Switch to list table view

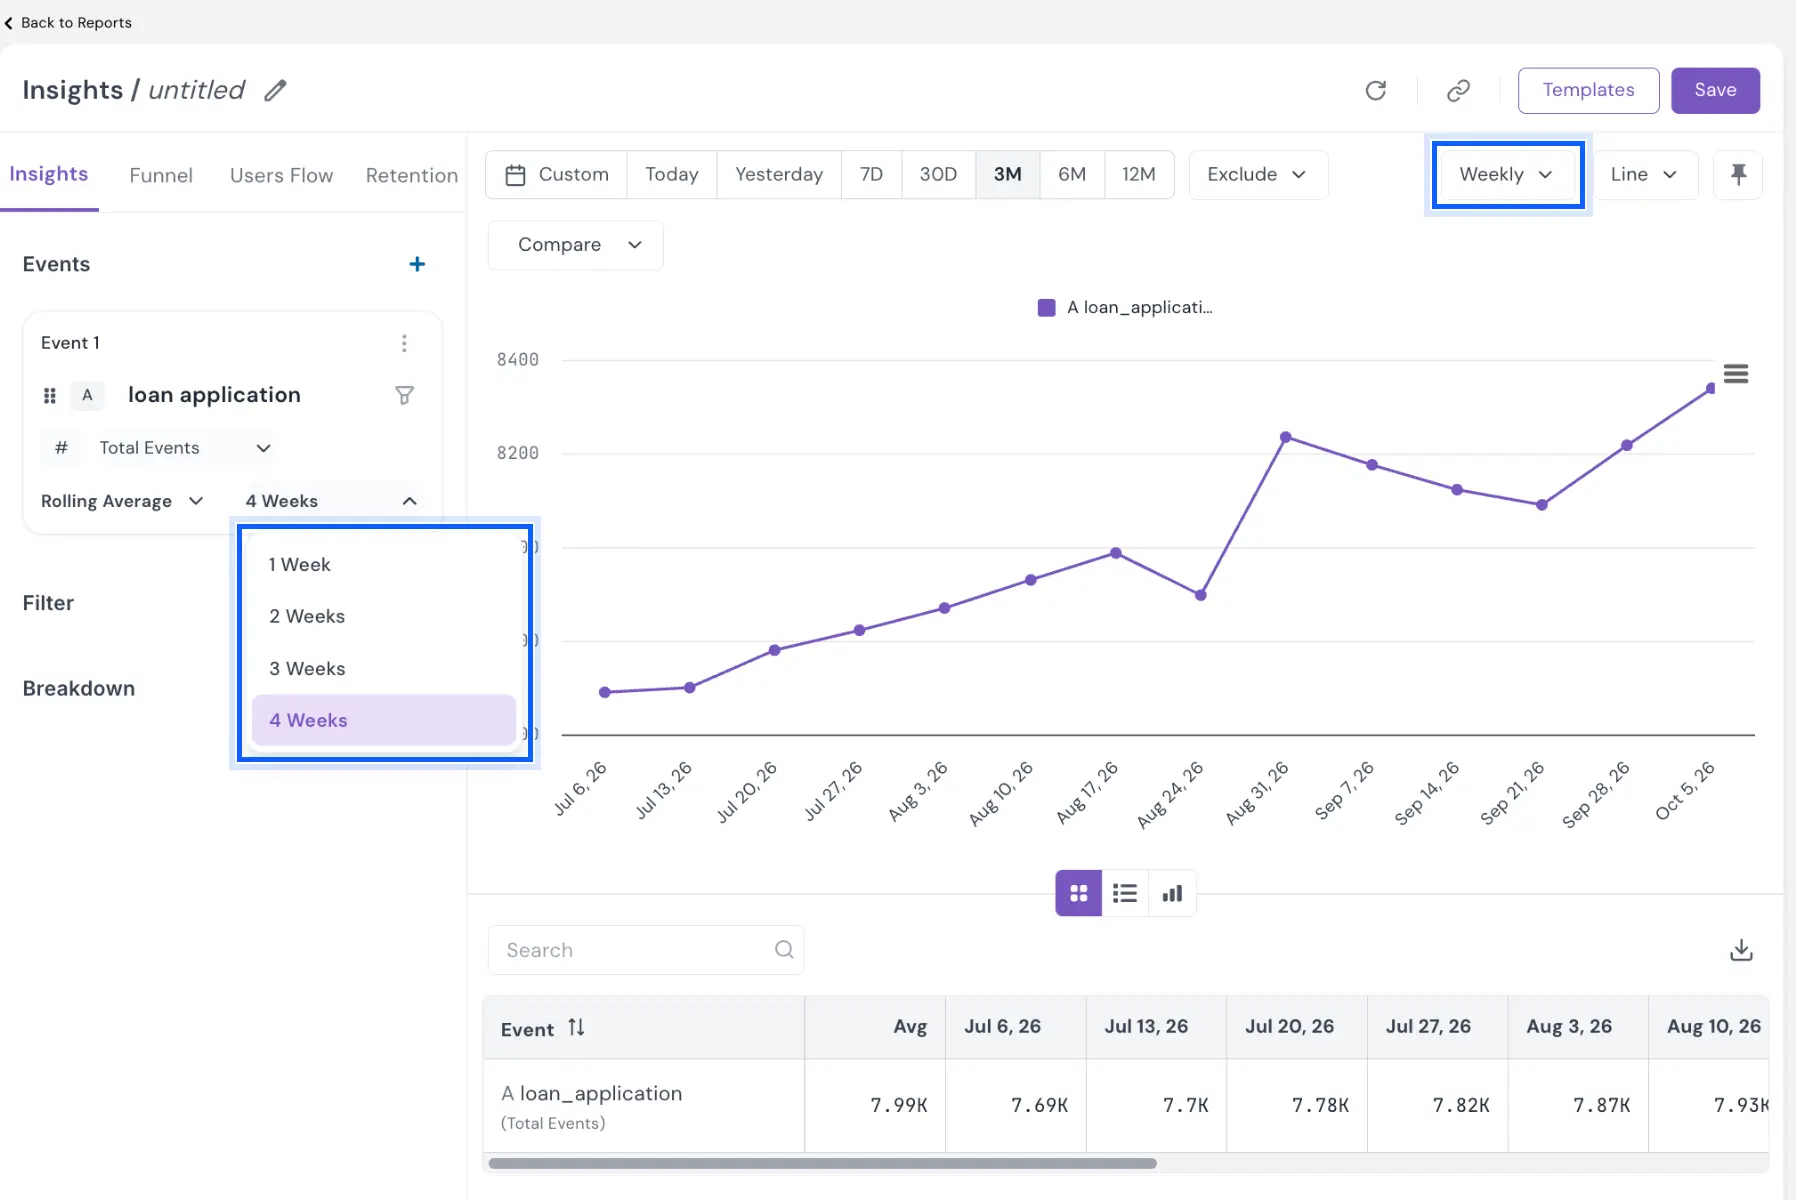click(x=1125, y=893)
